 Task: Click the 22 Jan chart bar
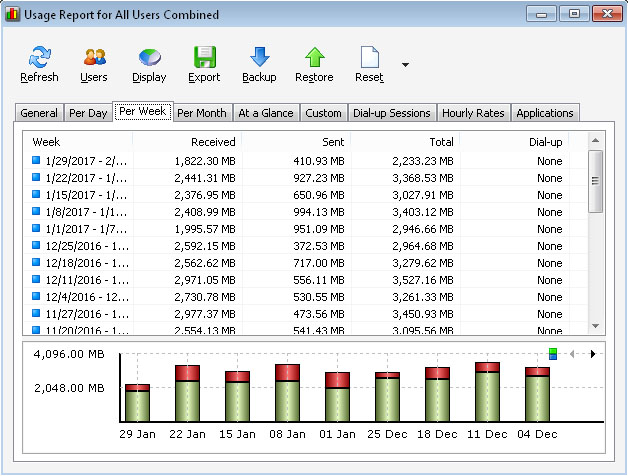187,393
